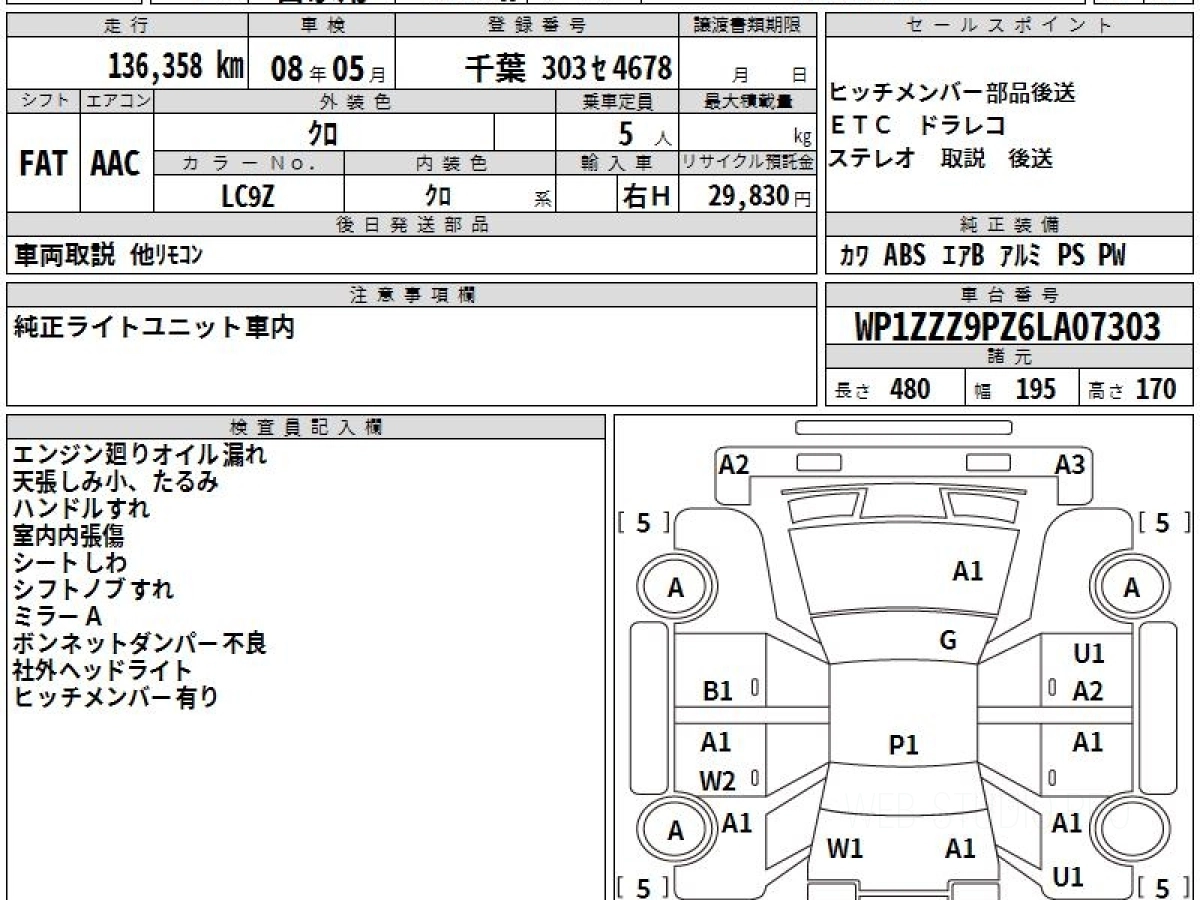
Task: Click the length value 480
Action: point(910,389)
